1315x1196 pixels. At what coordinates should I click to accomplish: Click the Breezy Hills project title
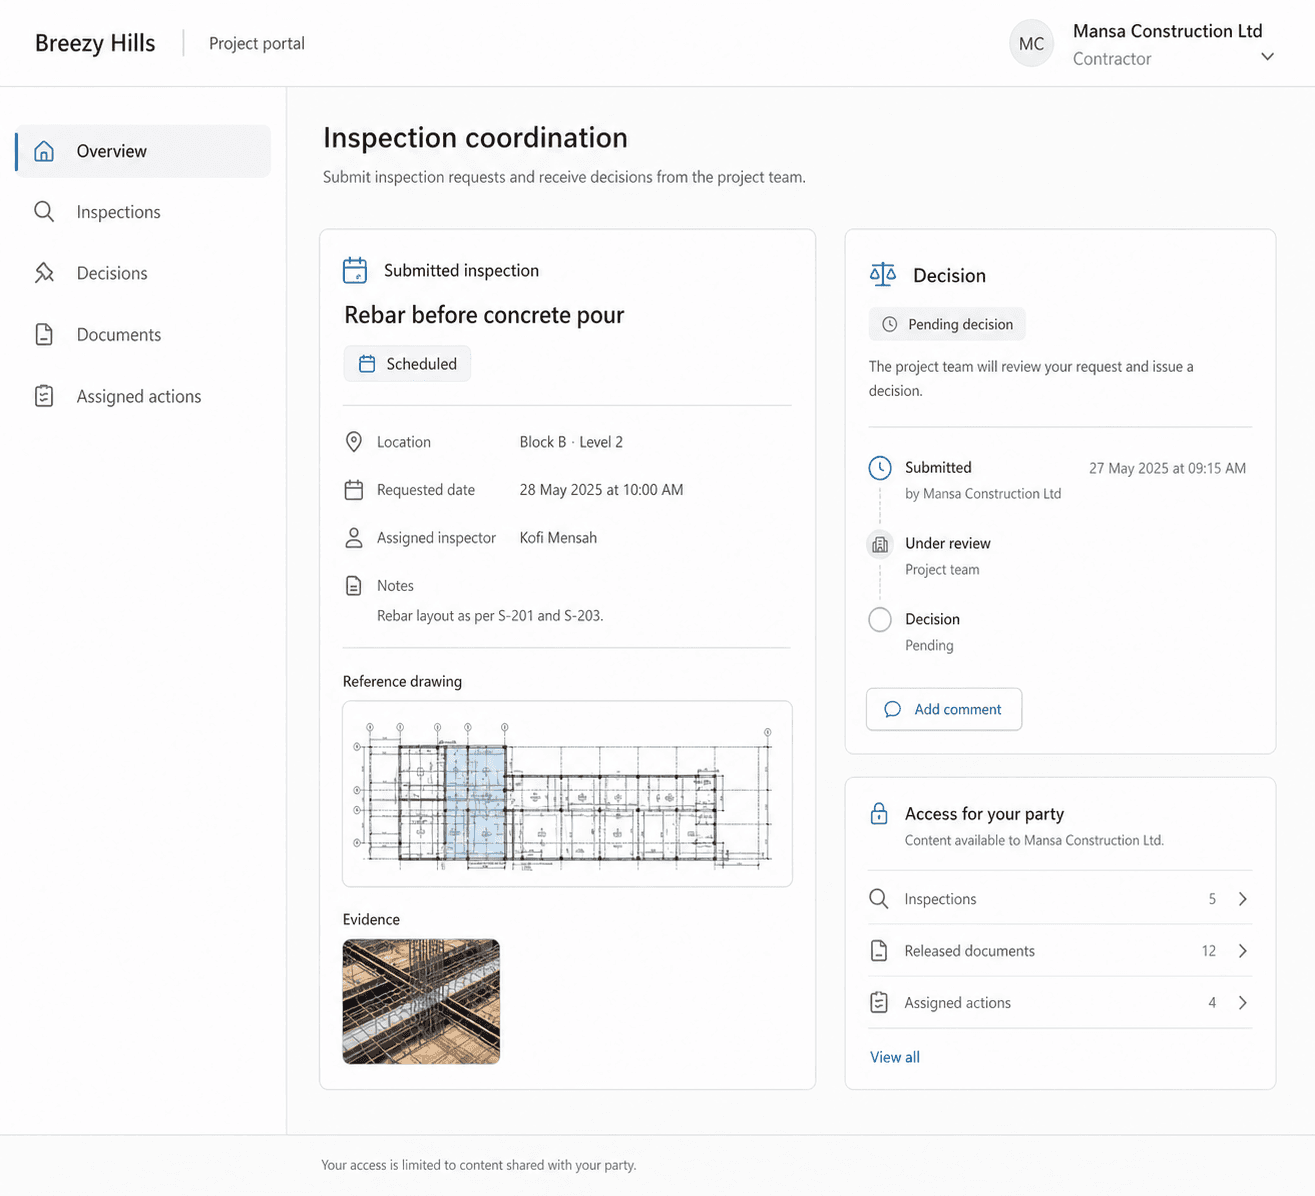point(95,43)
